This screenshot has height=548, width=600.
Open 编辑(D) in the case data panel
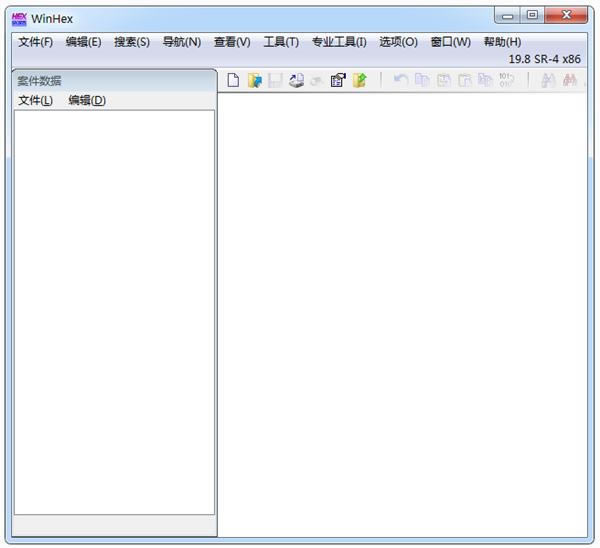tap(87, 100)
